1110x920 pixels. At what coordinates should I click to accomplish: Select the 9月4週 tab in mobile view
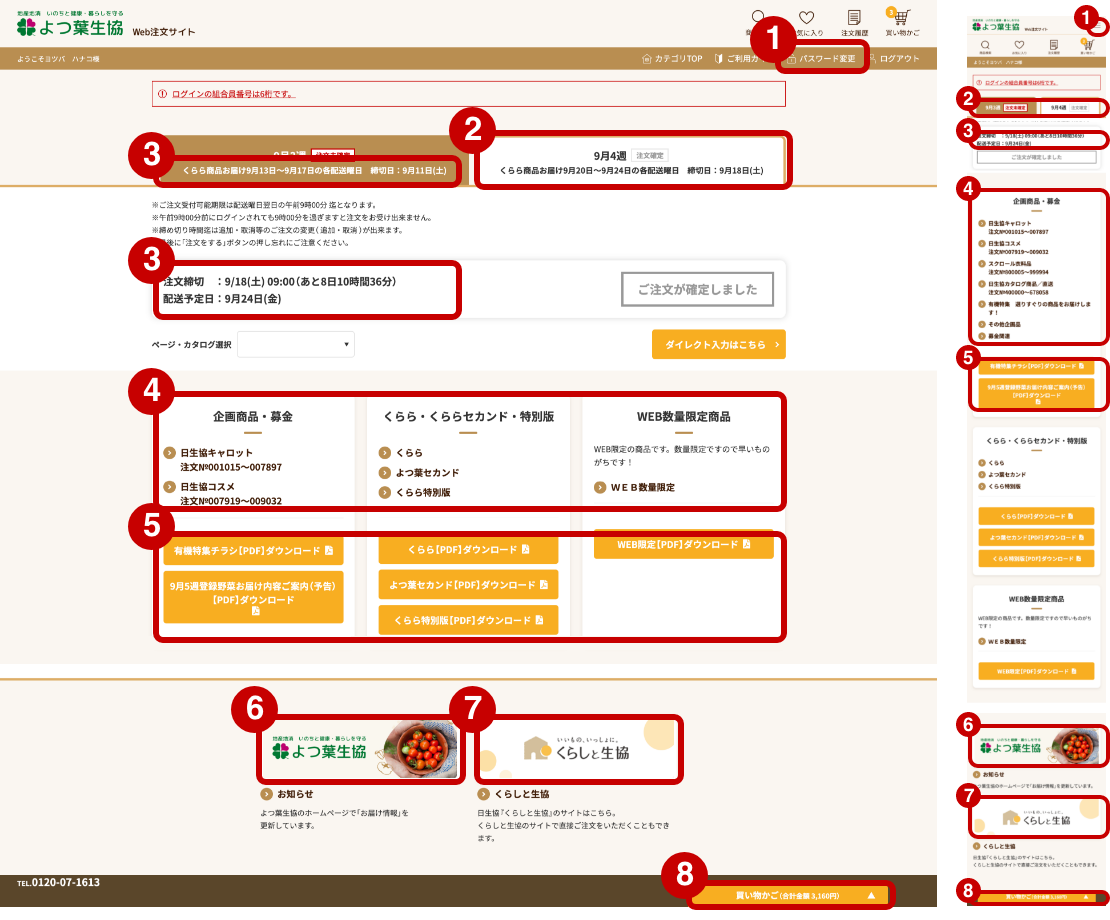pos(1068,108)
